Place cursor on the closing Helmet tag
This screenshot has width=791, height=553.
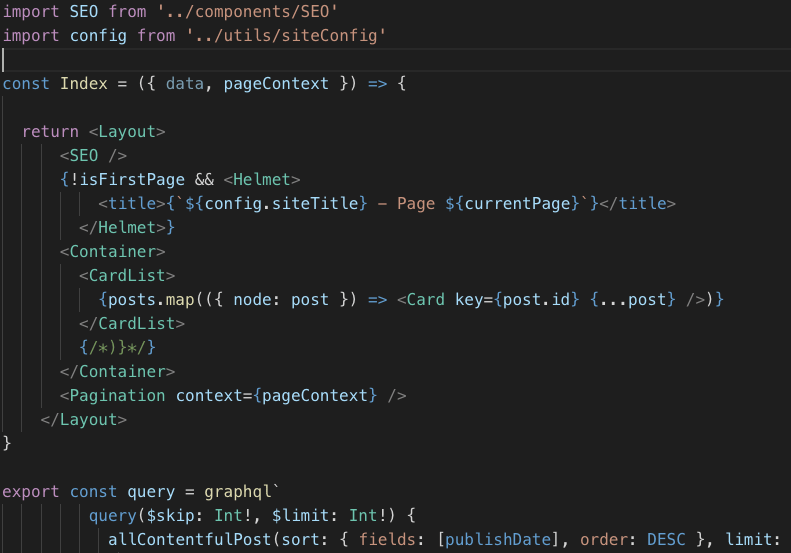[127, 227]
